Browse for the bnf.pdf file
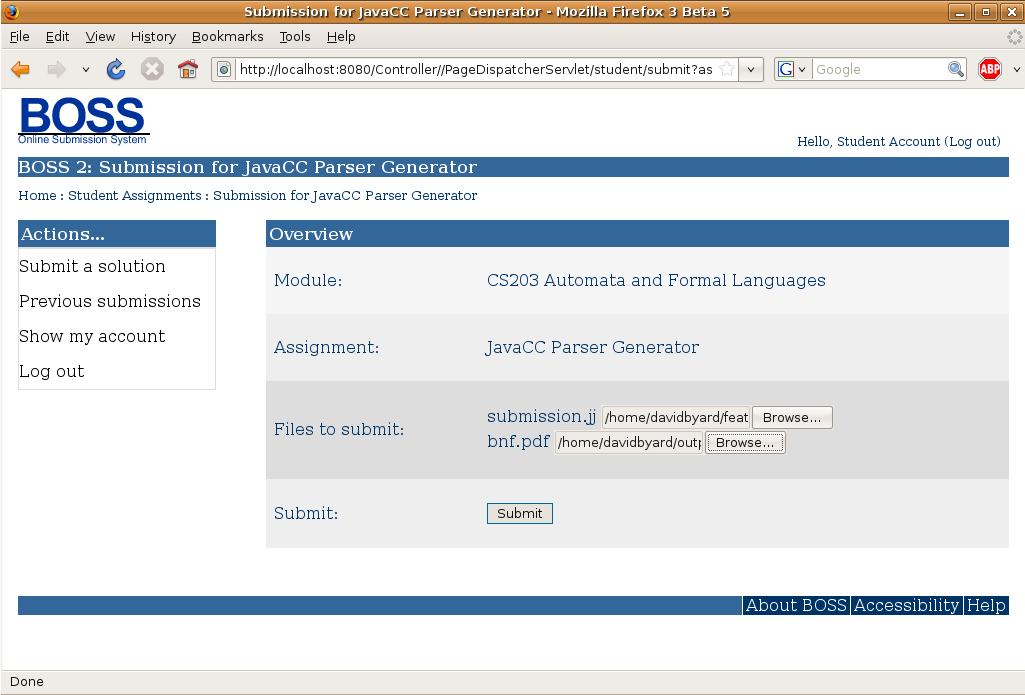 (x=745, y=443)
